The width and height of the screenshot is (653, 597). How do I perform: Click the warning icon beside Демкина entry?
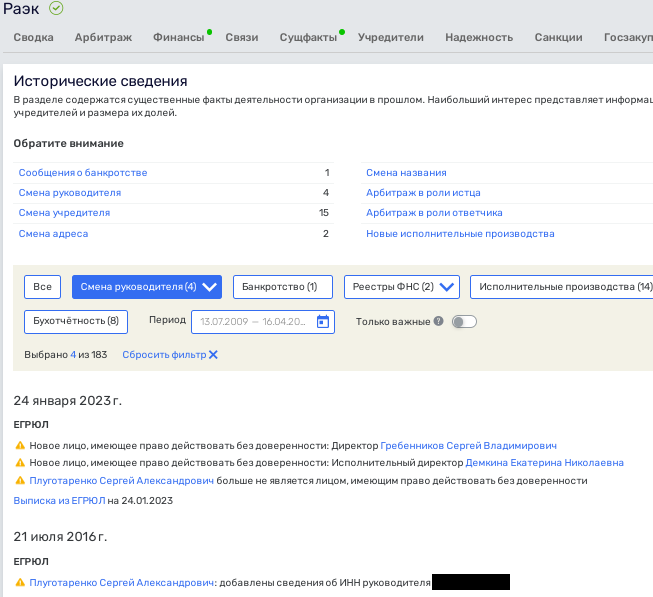(x=20, y=463)
